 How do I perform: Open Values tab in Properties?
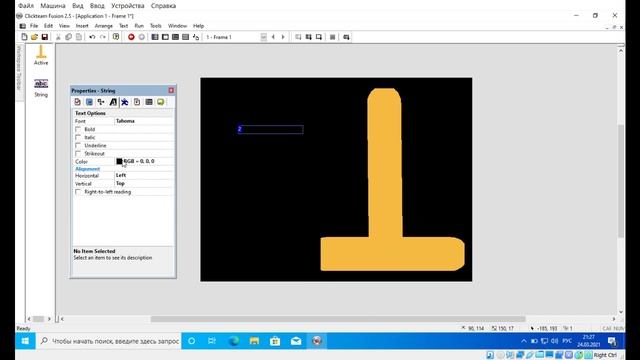149,102
